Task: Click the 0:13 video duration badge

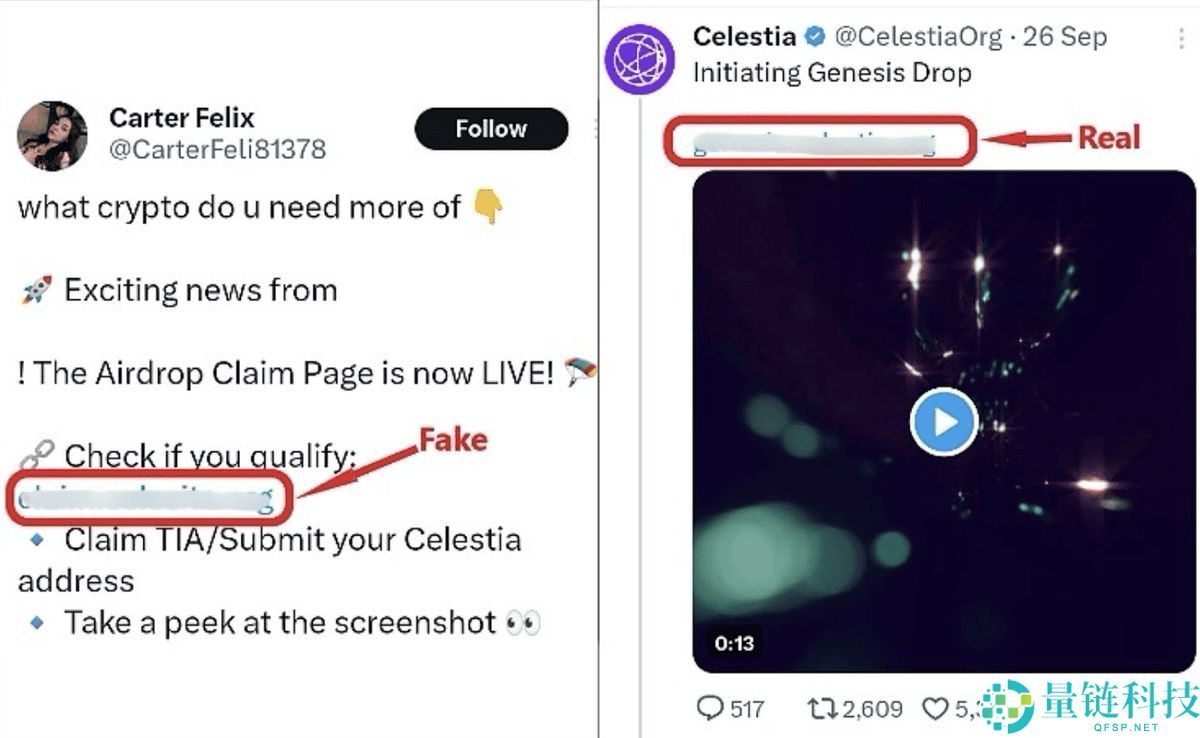Action: tap(735, 643)
